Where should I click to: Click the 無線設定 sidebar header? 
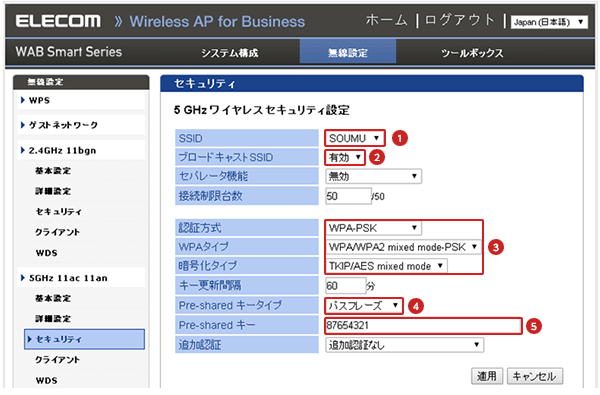pyautogui.click(x=81, y=82)
